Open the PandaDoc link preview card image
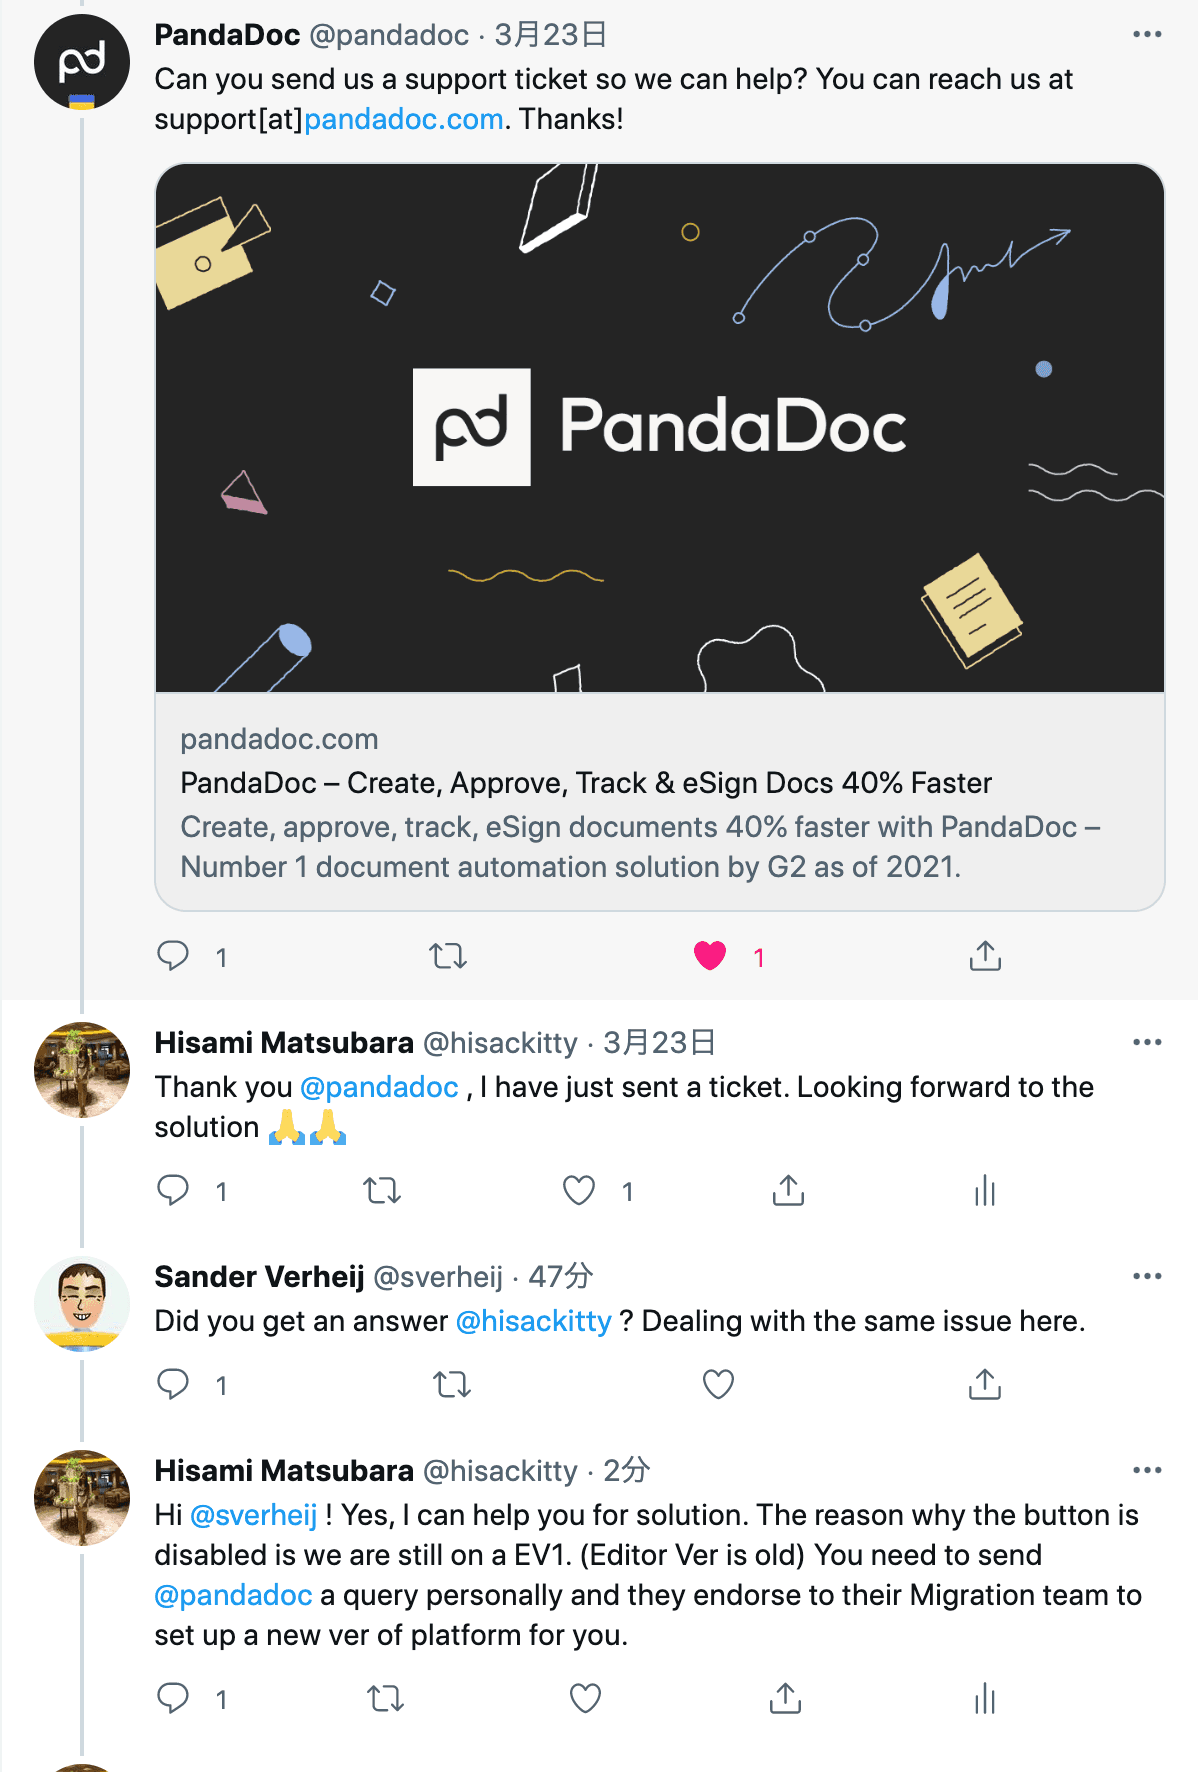The height and width of the screenshot is (1772, 1198). [660, 428]
